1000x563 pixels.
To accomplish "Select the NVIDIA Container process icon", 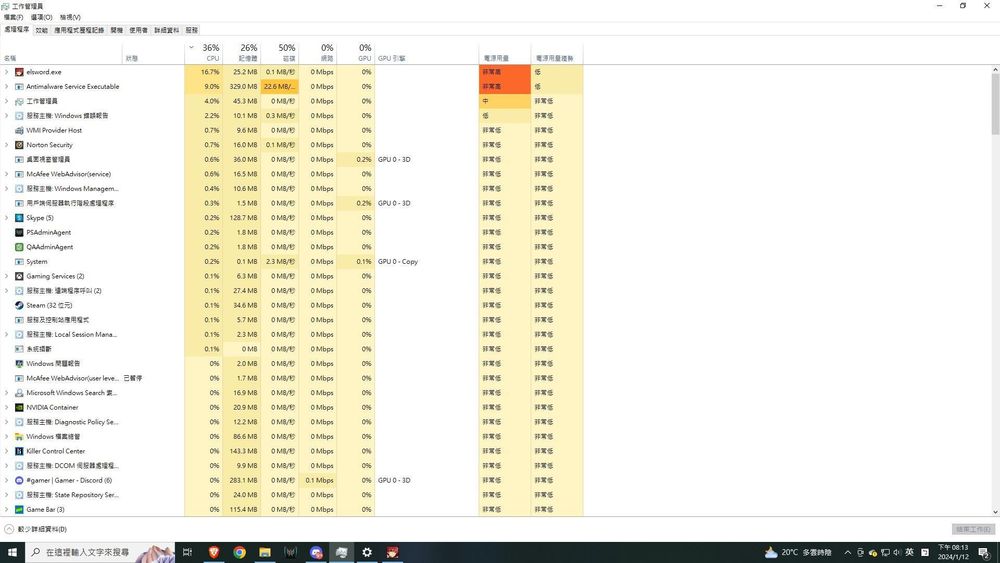I will tap(19, 407).
